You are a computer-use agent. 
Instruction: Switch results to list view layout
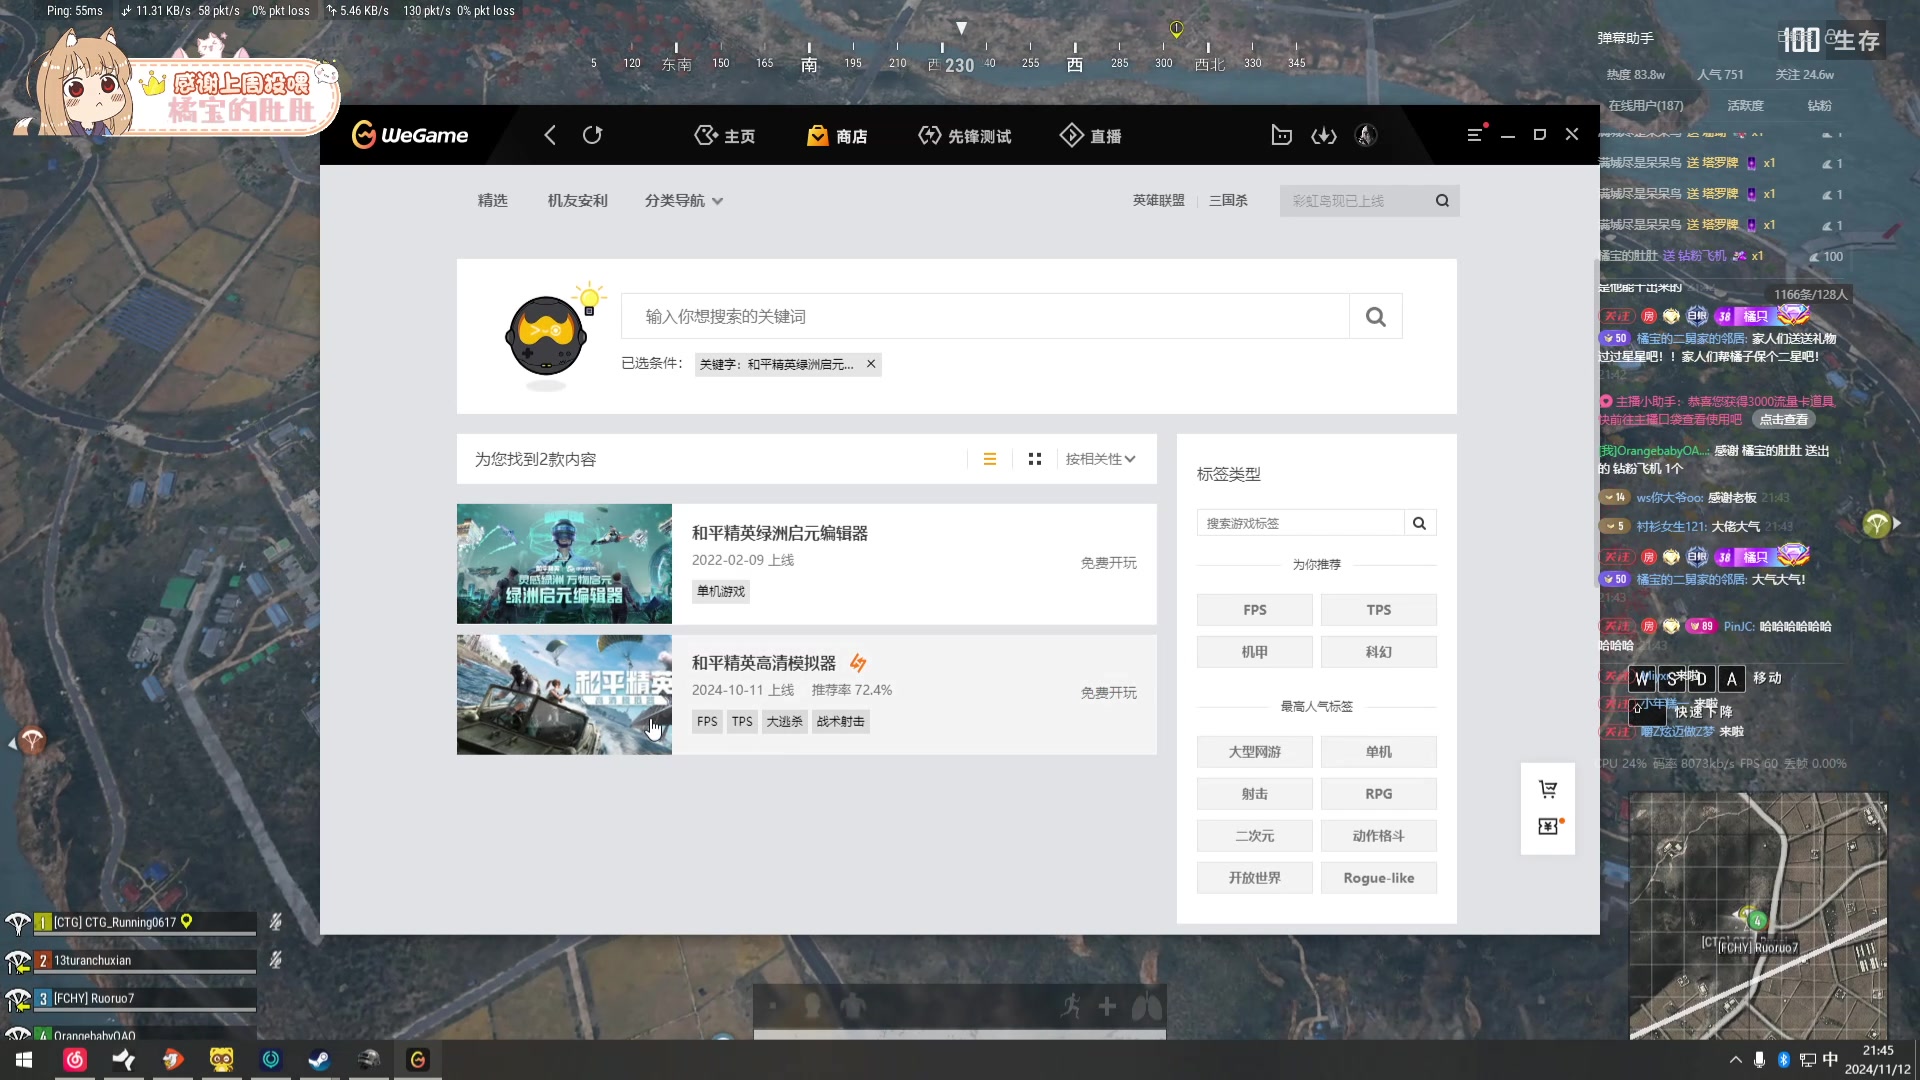[990, 458]
